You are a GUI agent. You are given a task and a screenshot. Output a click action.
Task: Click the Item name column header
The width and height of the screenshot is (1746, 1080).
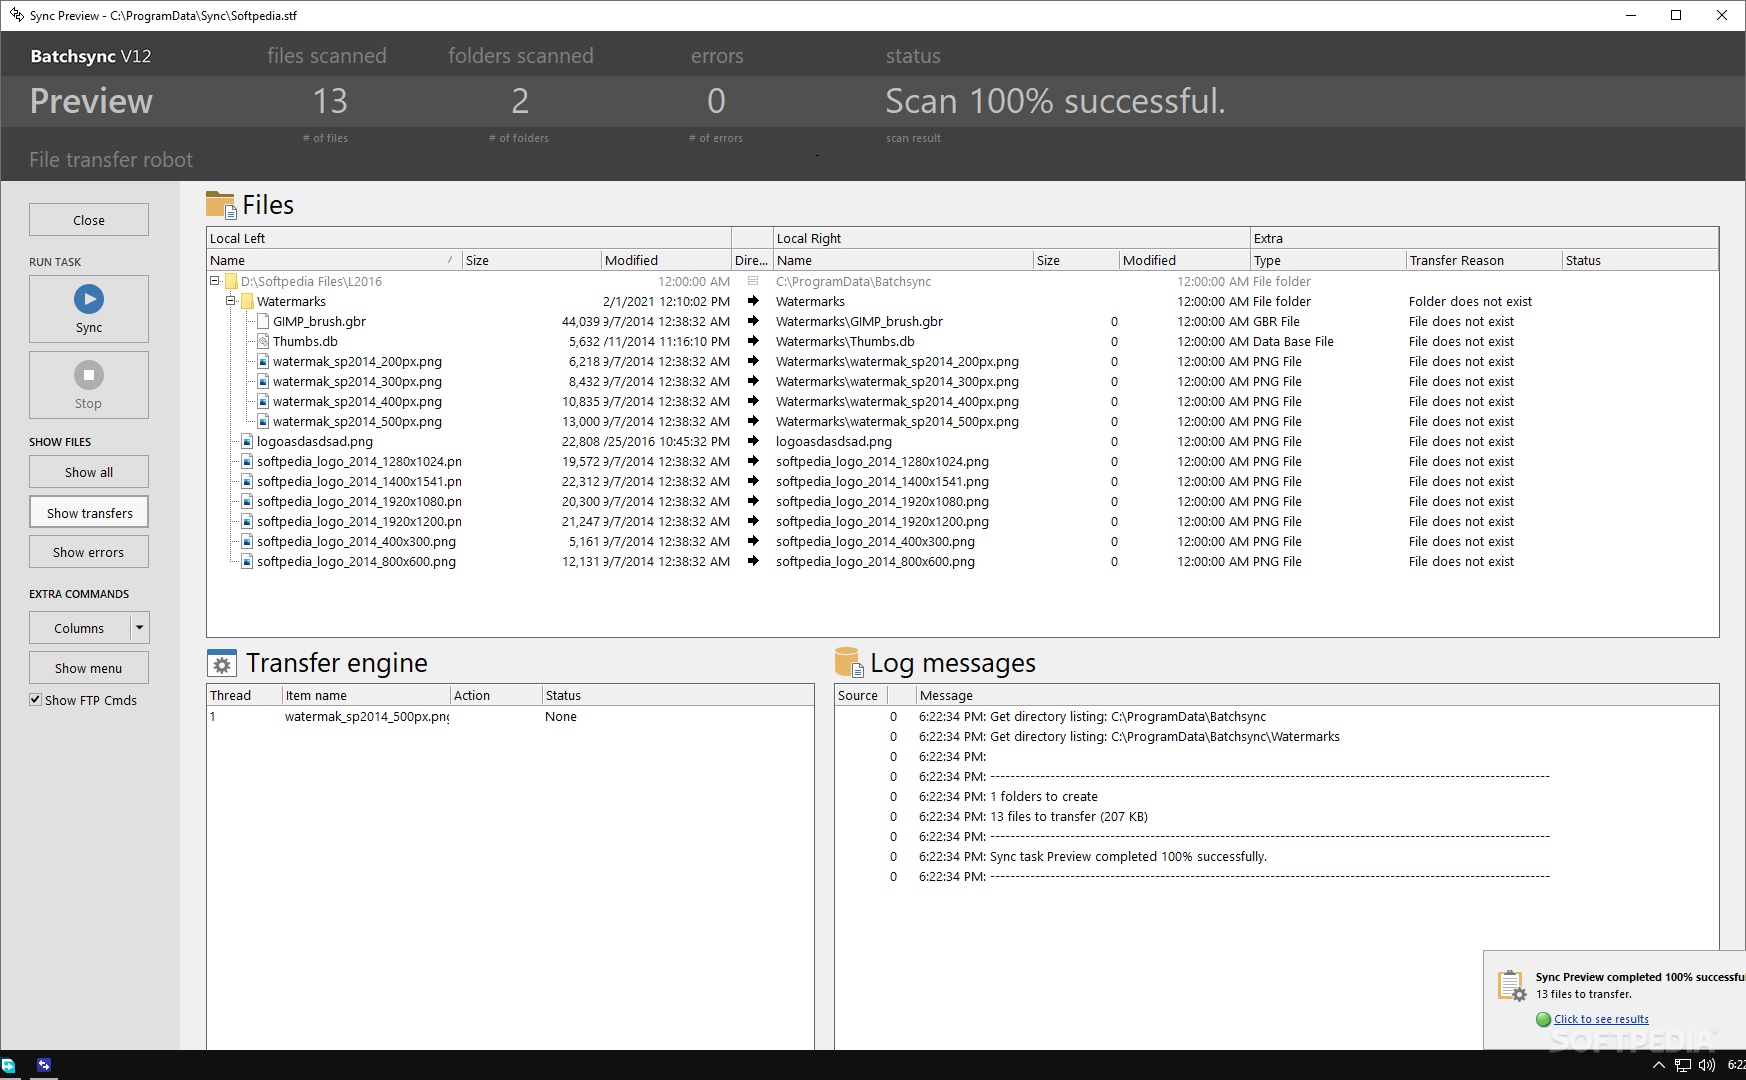[366, 695]
